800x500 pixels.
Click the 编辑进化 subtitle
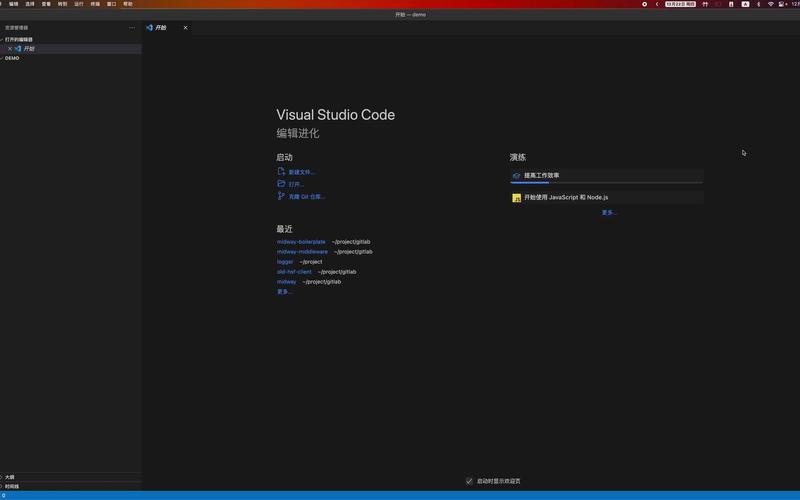point(298,133)
